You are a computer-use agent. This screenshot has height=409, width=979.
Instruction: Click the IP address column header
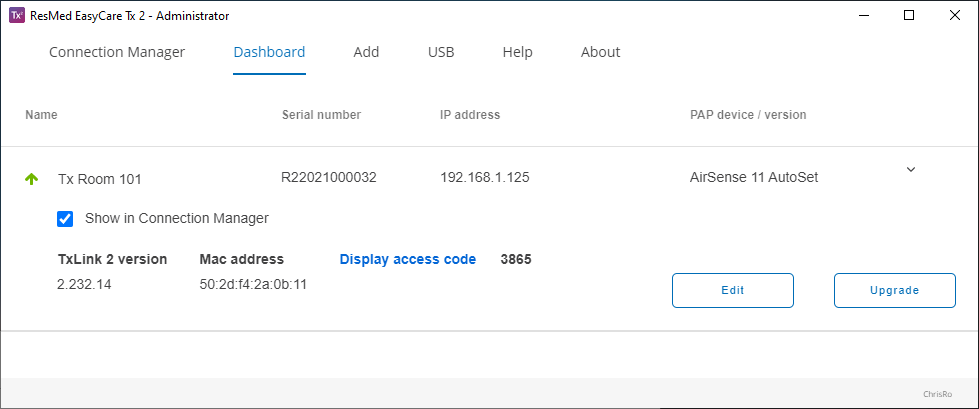pos(470,115)
